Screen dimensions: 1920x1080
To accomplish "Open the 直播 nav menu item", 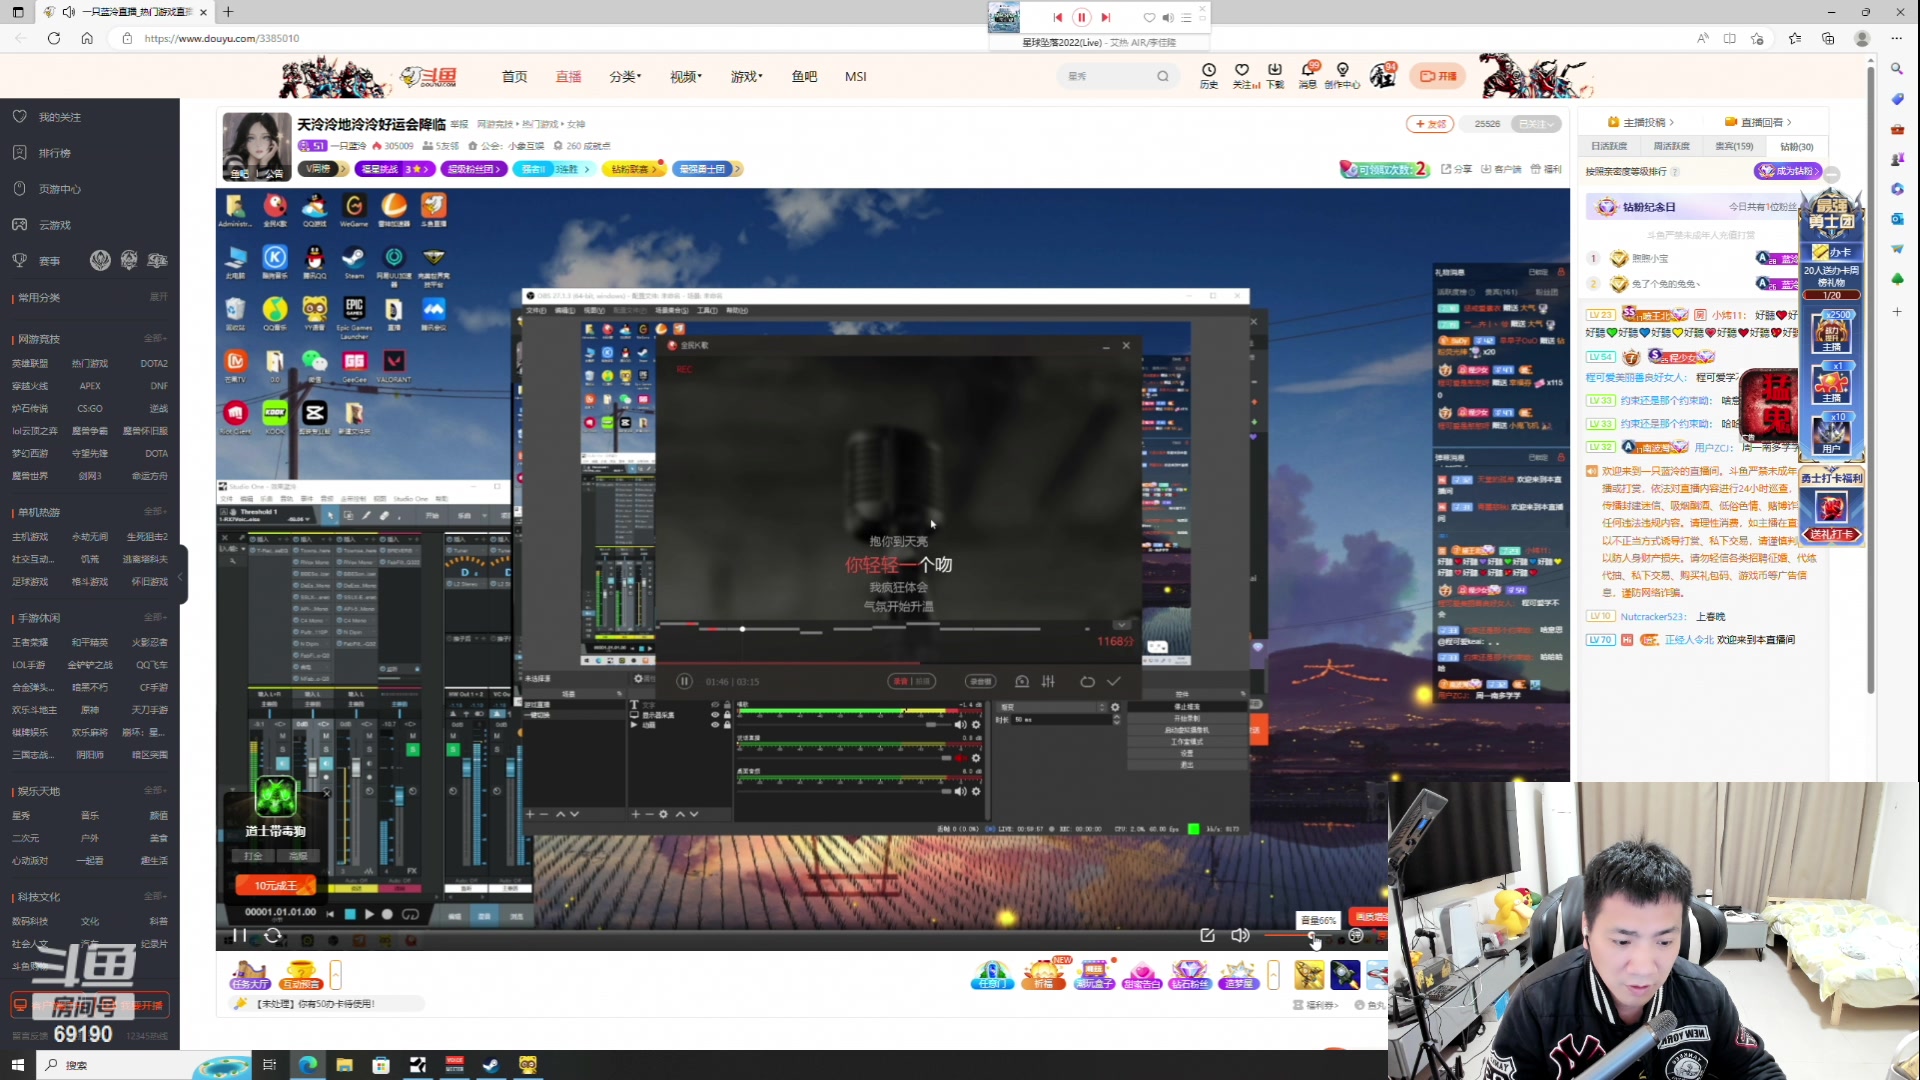I will pyautogui.click(x=569, y=76).
